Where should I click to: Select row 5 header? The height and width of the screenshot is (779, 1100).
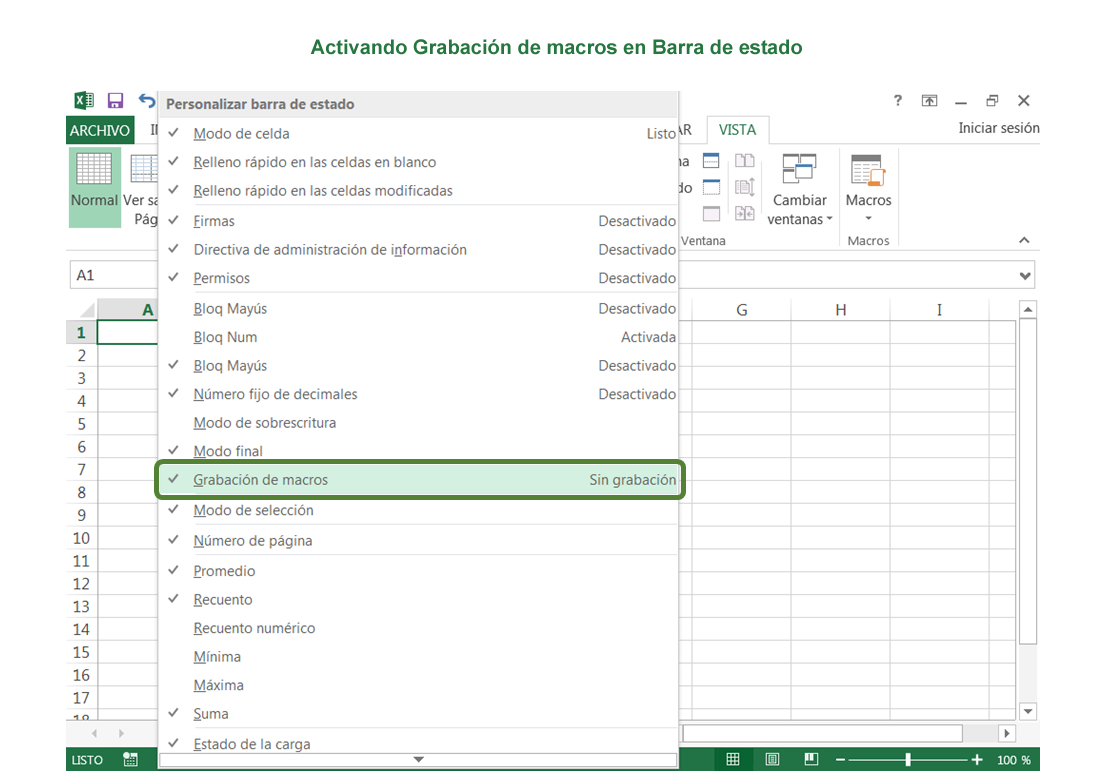(81, 424)
